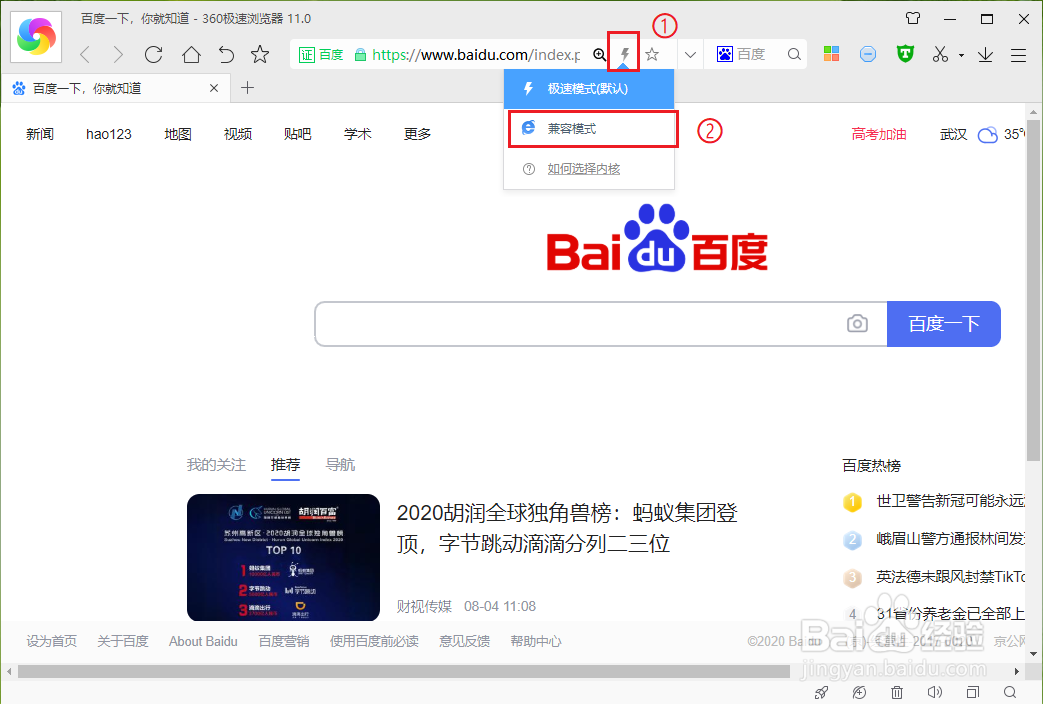1043x704 pixels.
Task: Click the 百度一下 search button
Action: click(944, 324)
